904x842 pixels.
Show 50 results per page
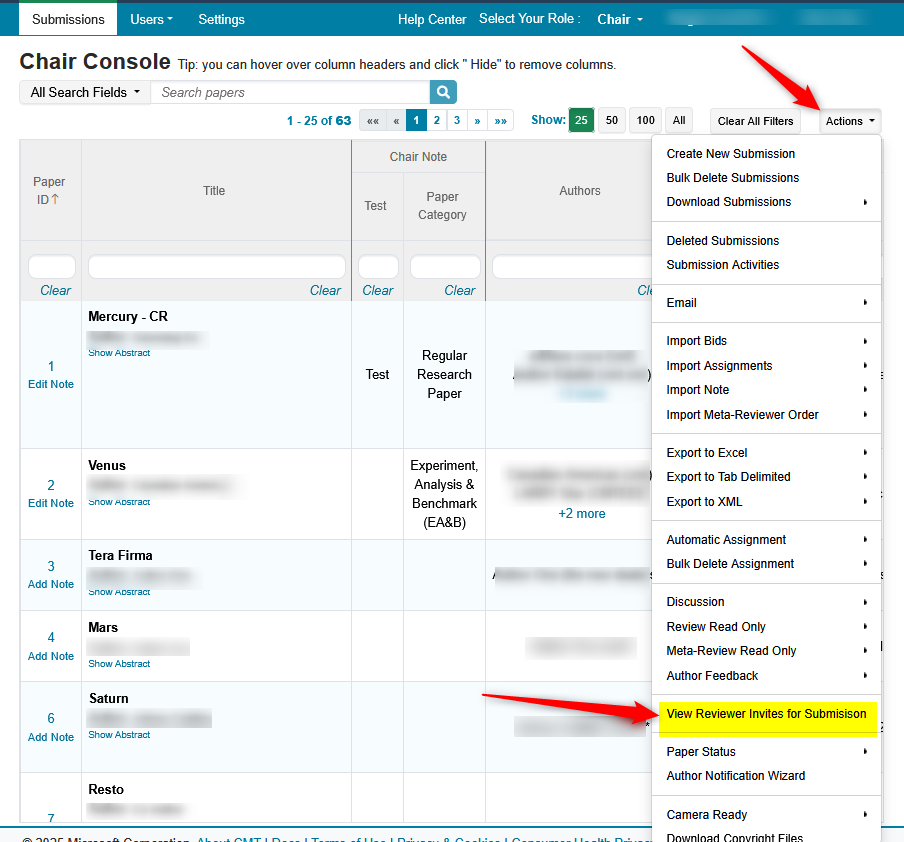coord(612,121)
